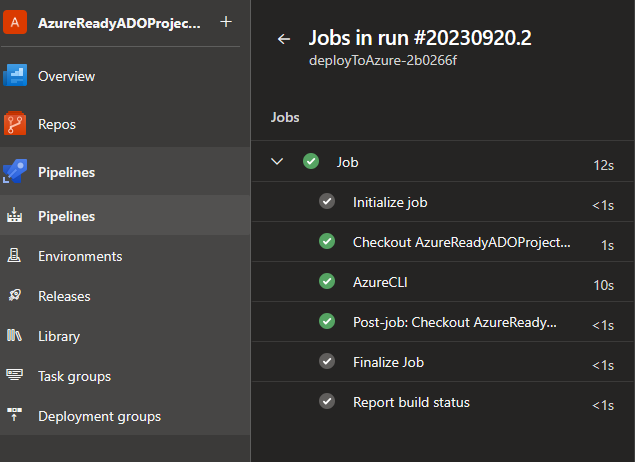Viewport: 635px width, 462px height.
Task: Select Pipelines sub-menu item label
Action: click(66, 216)
